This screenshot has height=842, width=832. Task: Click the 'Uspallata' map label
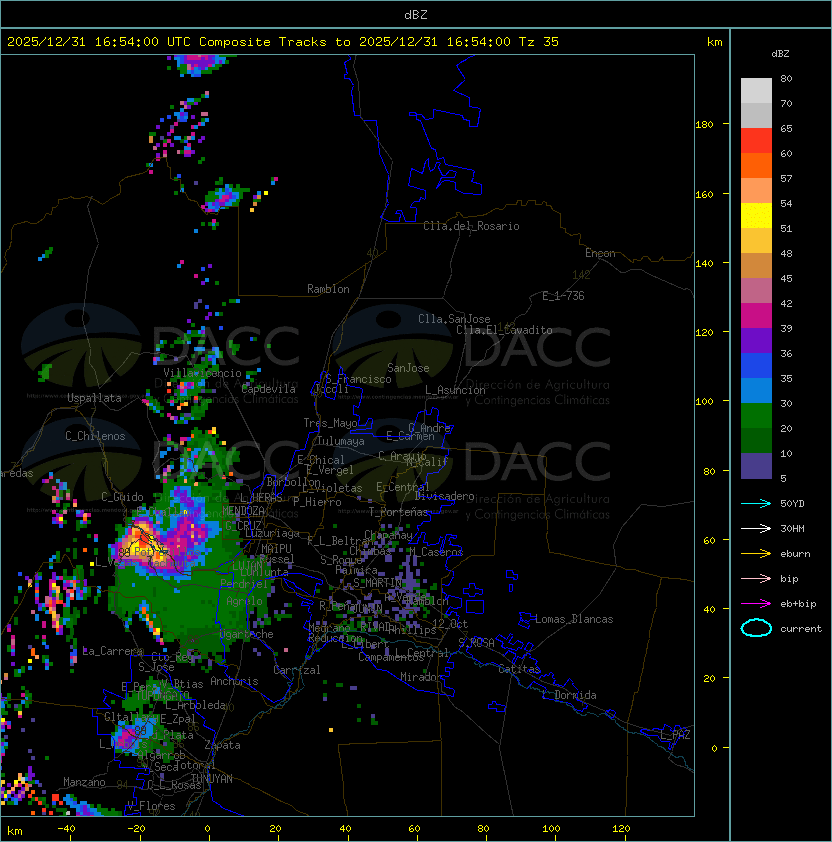[x=94, y=398]
